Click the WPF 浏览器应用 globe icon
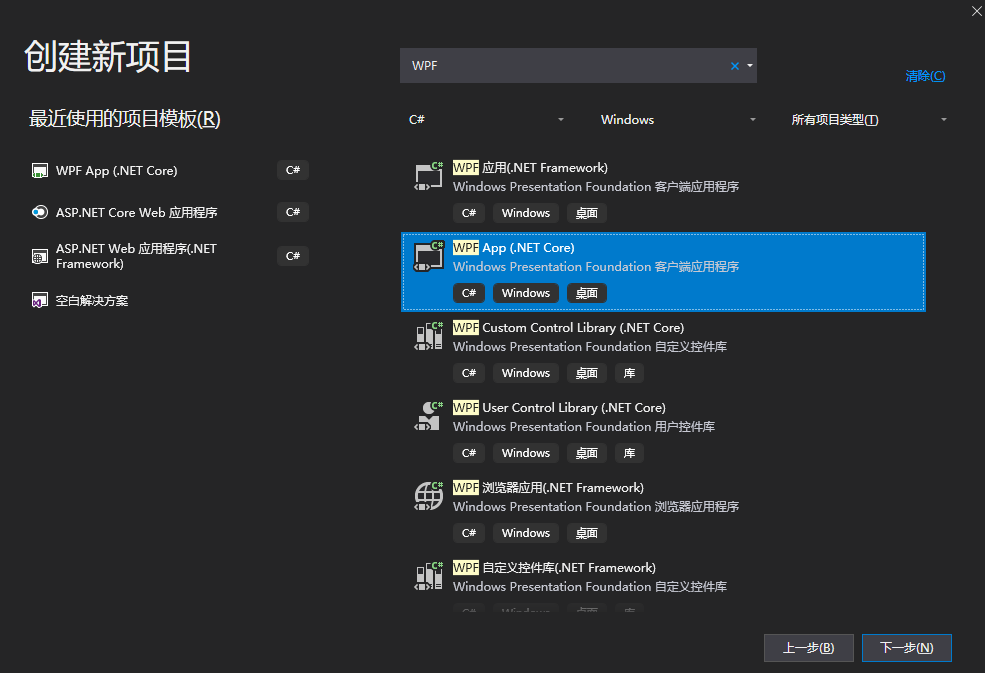This screenshot has height=673, width=985. coord(429,495)
